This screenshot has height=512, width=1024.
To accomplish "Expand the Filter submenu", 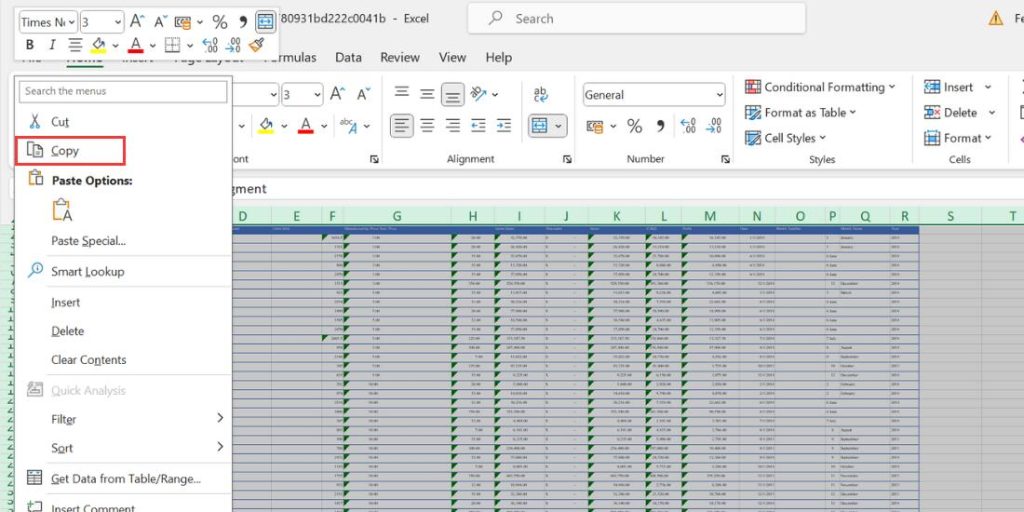I will tap(123, 419).
